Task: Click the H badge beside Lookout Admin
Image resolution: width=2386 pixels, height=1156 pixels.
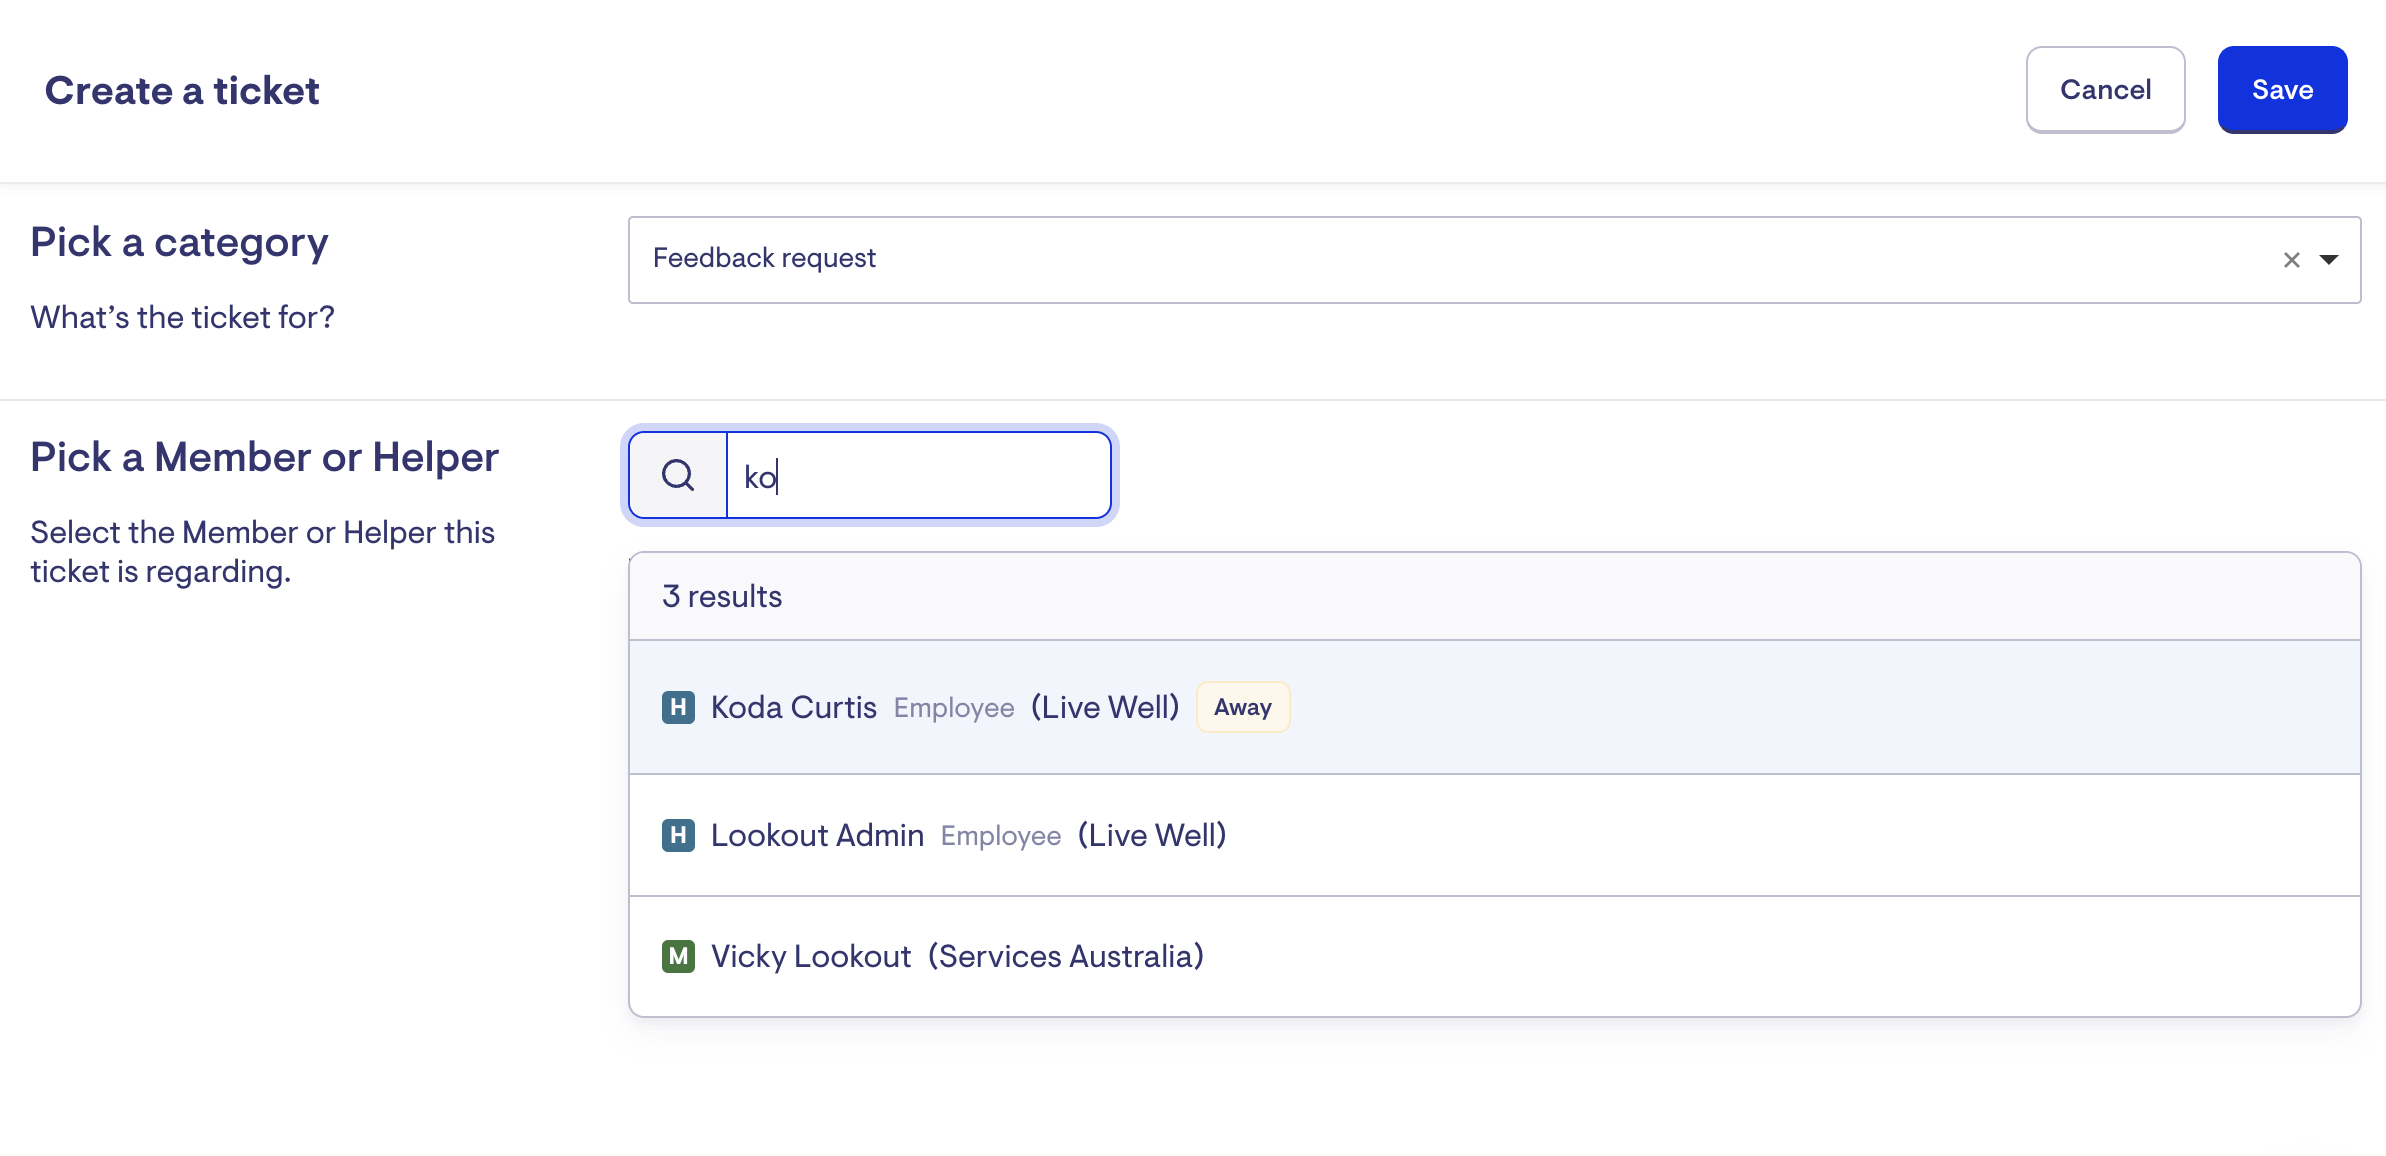Action: [x=678, y=835]
